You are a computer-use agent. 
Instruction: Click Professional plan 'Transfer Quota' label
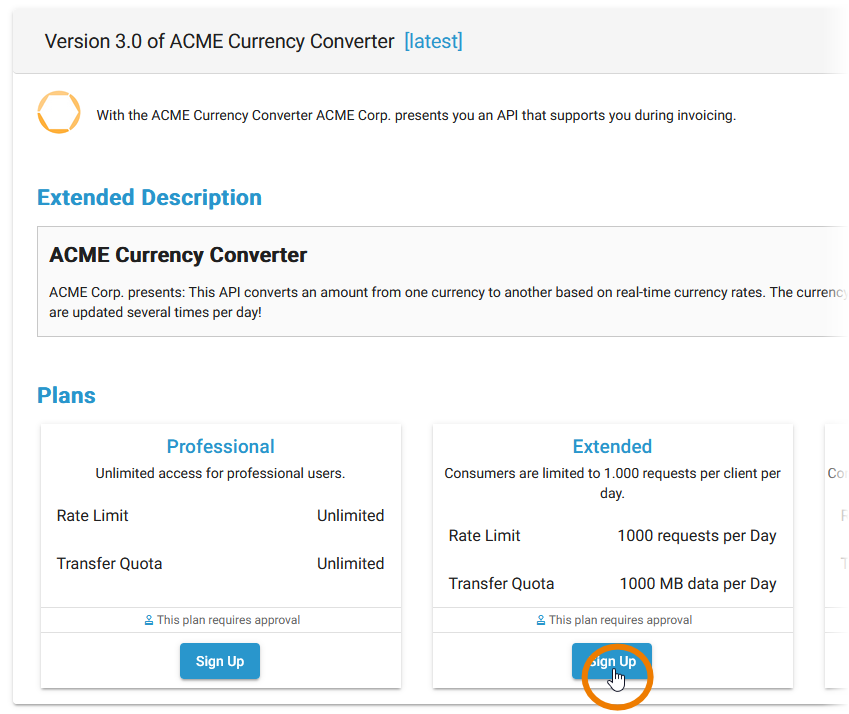[109, 564]
